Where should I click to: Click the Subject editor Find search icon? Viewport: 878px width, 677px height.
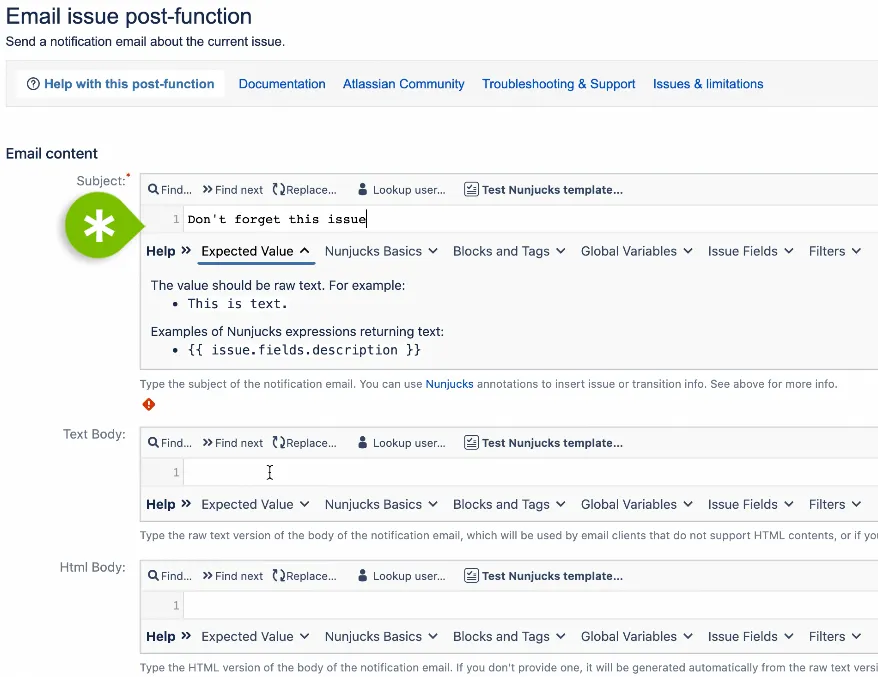click(153, 189)
